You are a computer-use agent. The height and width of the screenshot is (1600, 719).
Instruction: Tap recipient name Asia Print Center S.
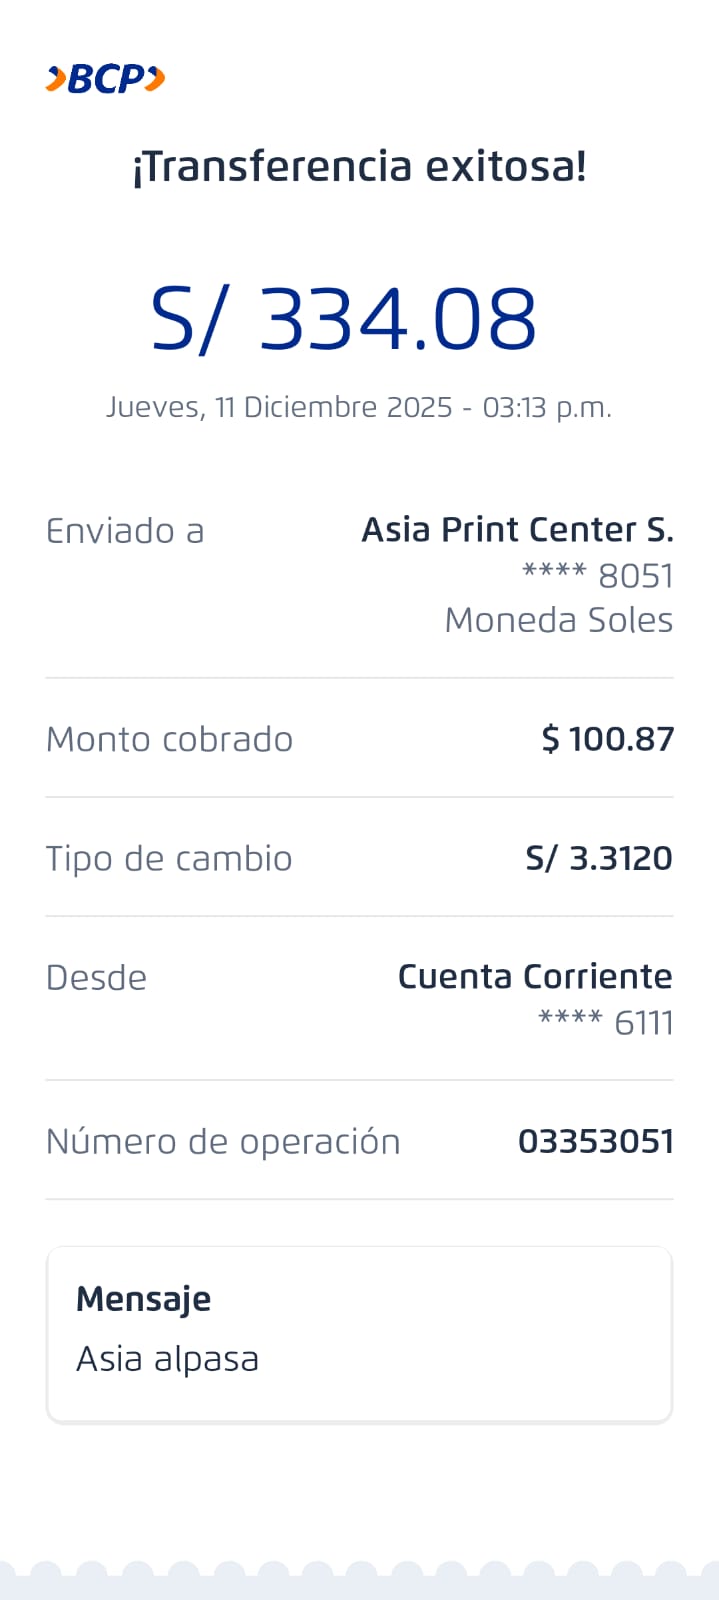pos(517,529)
